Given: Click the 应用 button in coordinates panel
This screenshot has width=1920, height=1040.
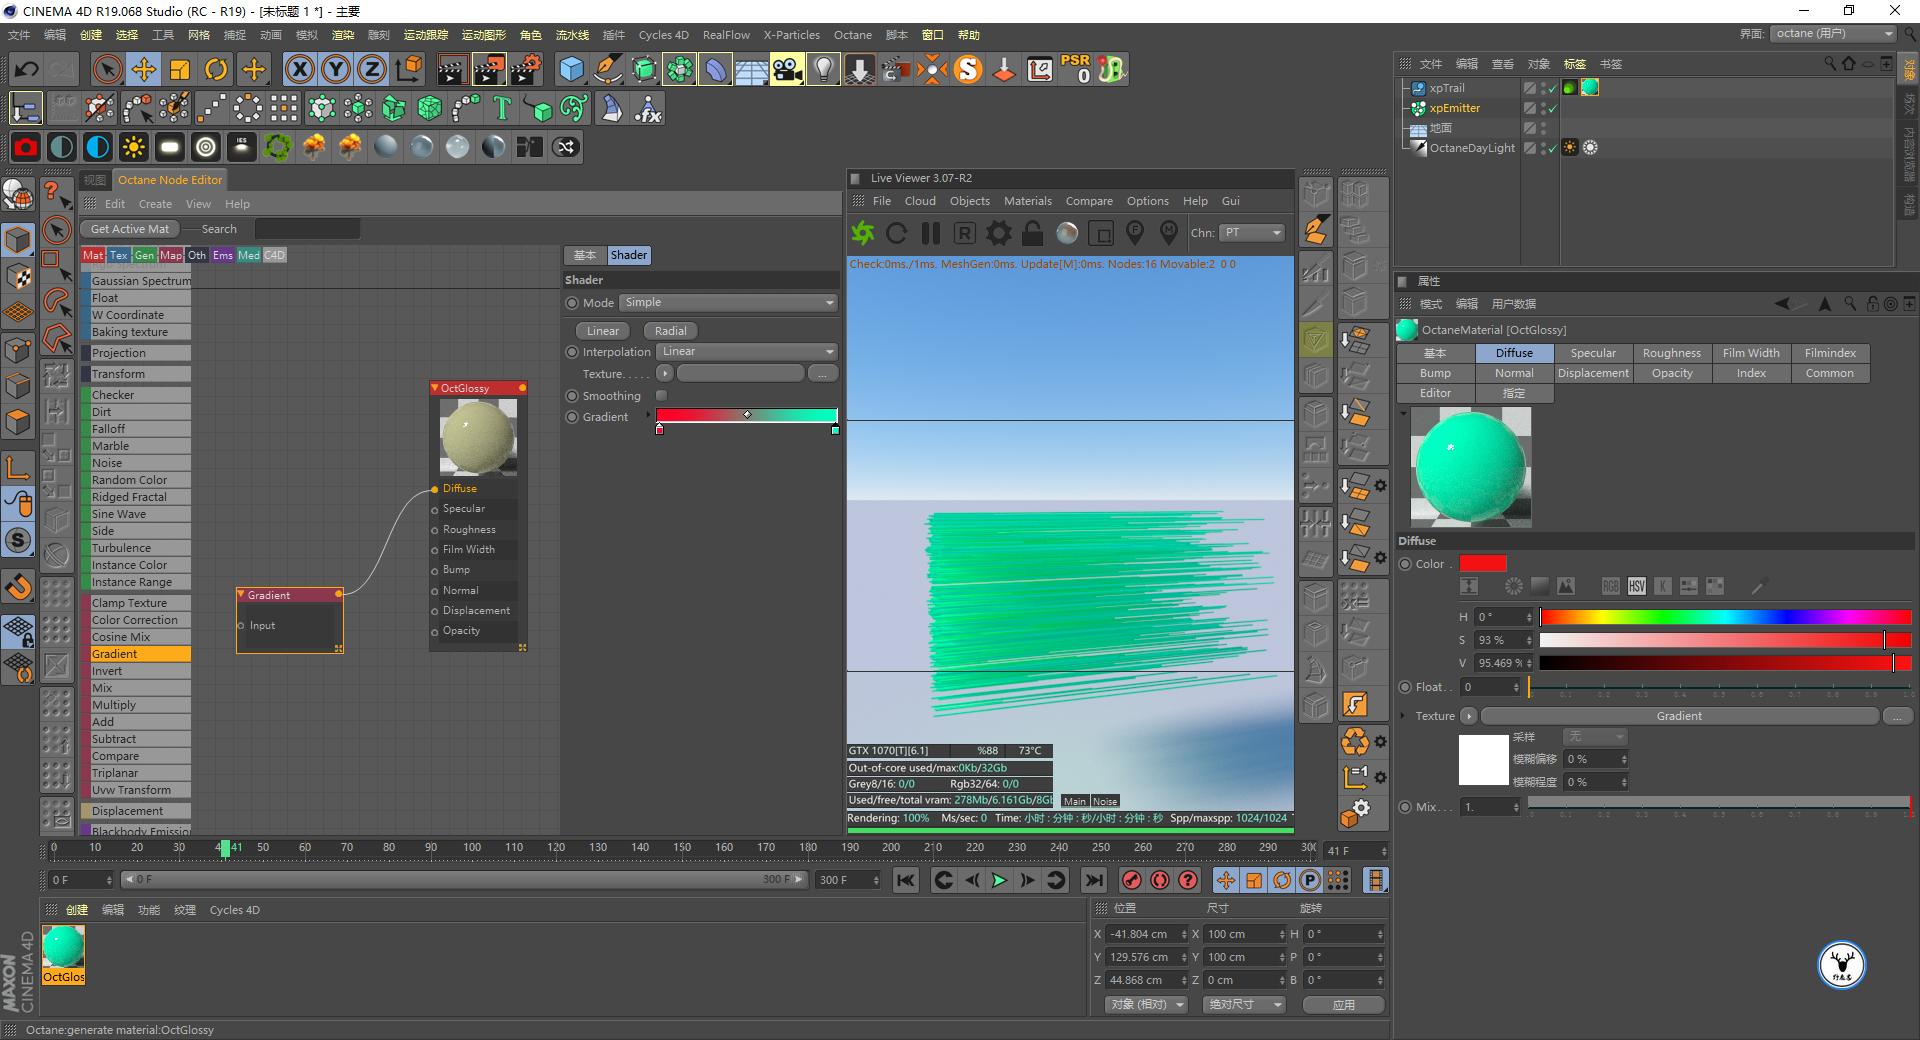Looking at the screenshot, I should click(1343, 1004).
